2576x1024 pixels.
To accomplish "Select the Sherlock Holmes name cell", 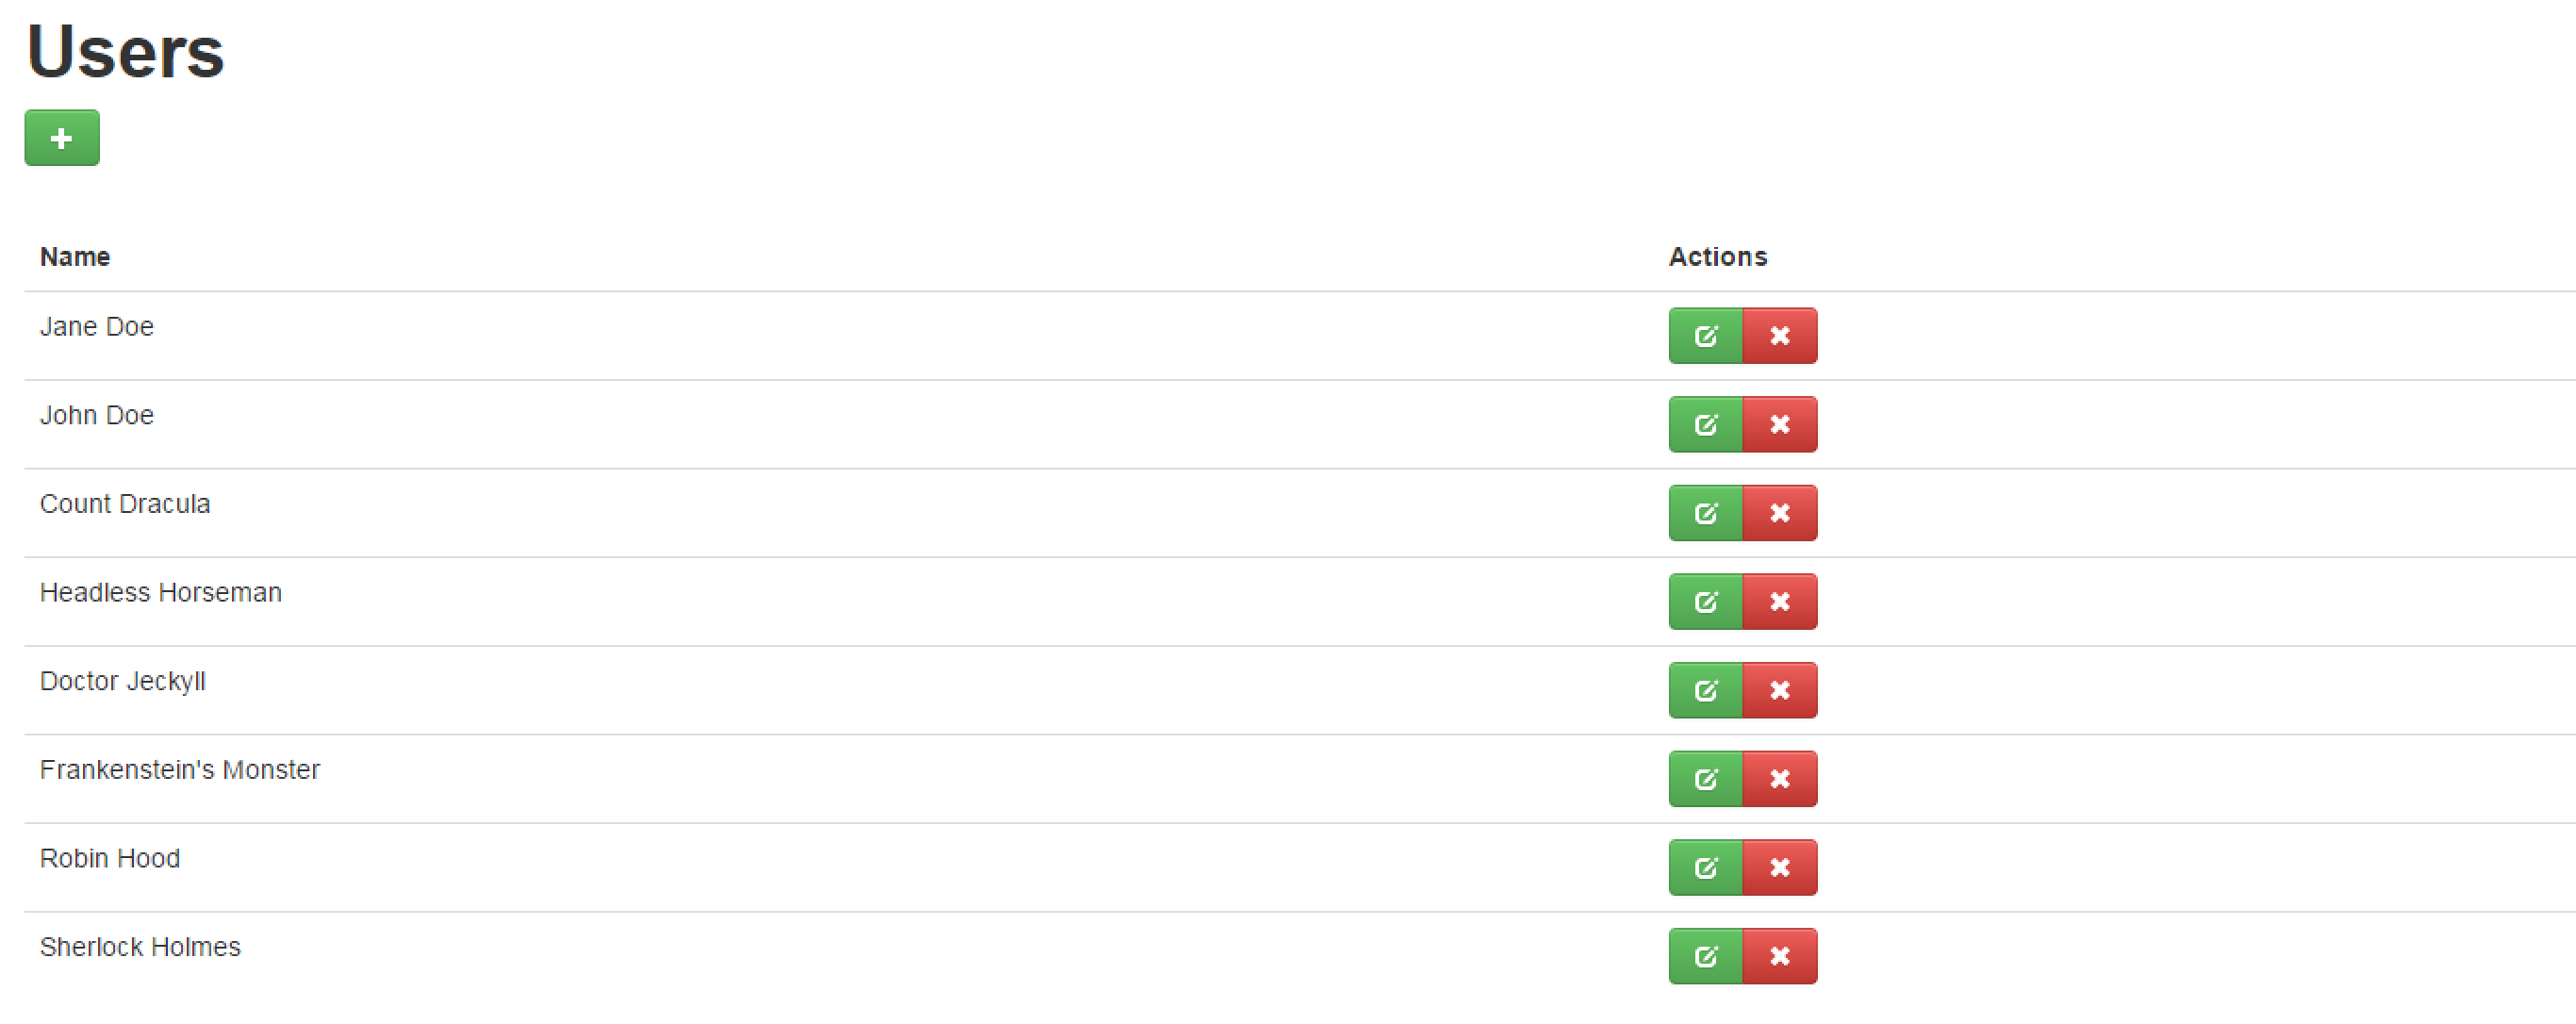I will tap(839, 956).
